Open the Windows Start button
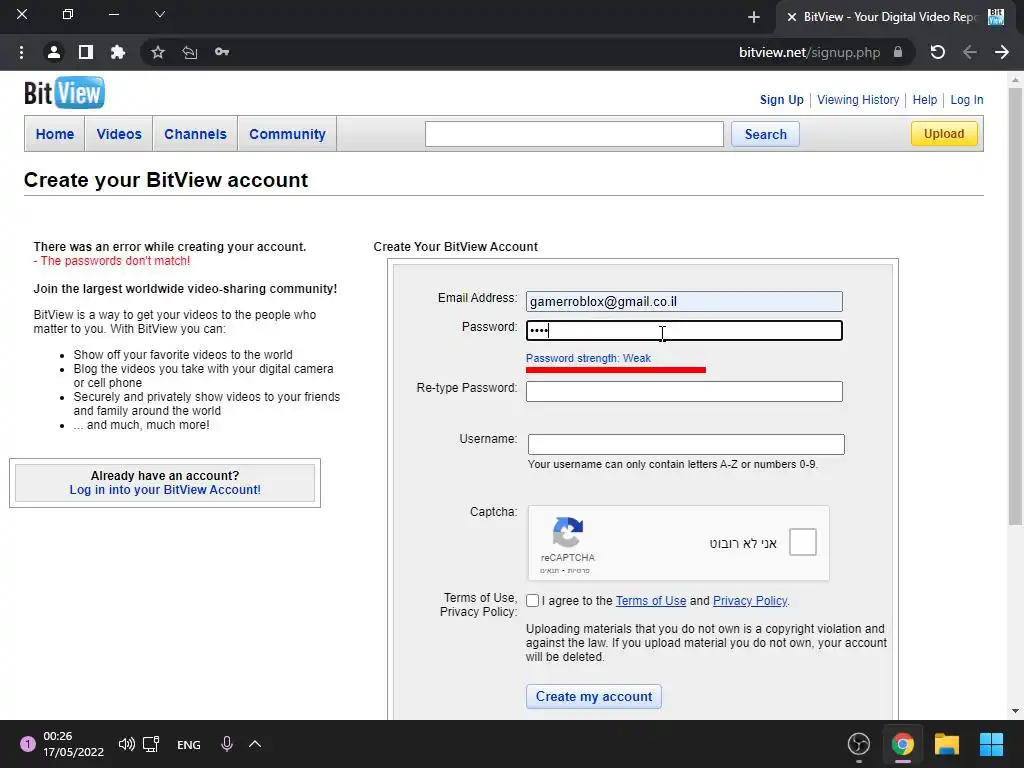1024x768 pixels. point(991,744)
